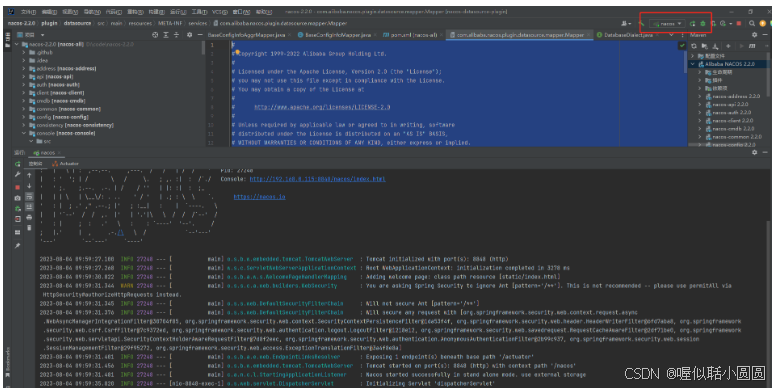This screenshot has height=388, width=774.
Task: Click the 'datasource' breadcrumb
Action: coord(77,23)
